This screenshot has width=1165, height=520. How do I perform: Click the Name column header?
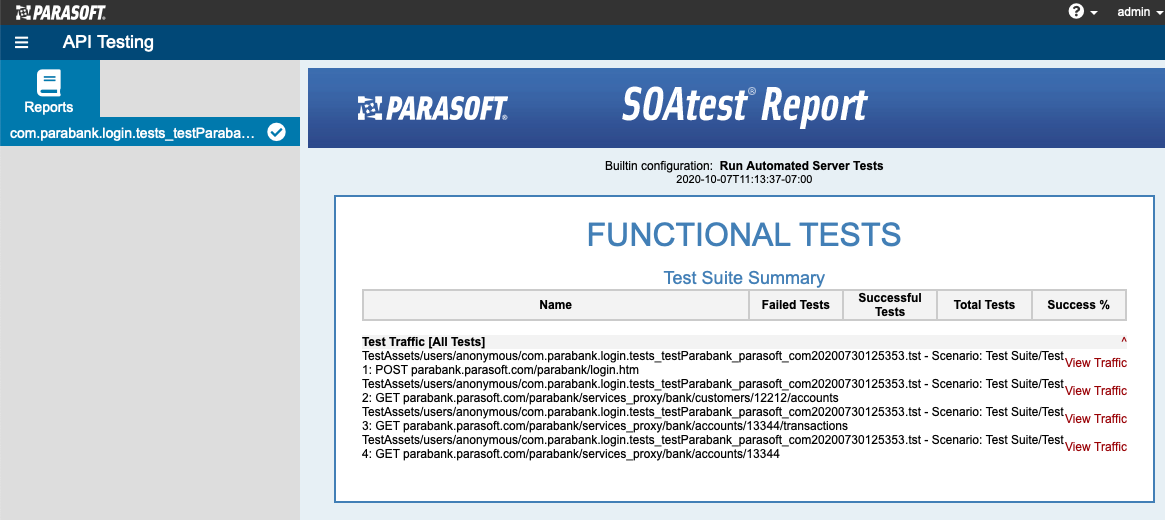pyautogui.click(x=556, y=305)
